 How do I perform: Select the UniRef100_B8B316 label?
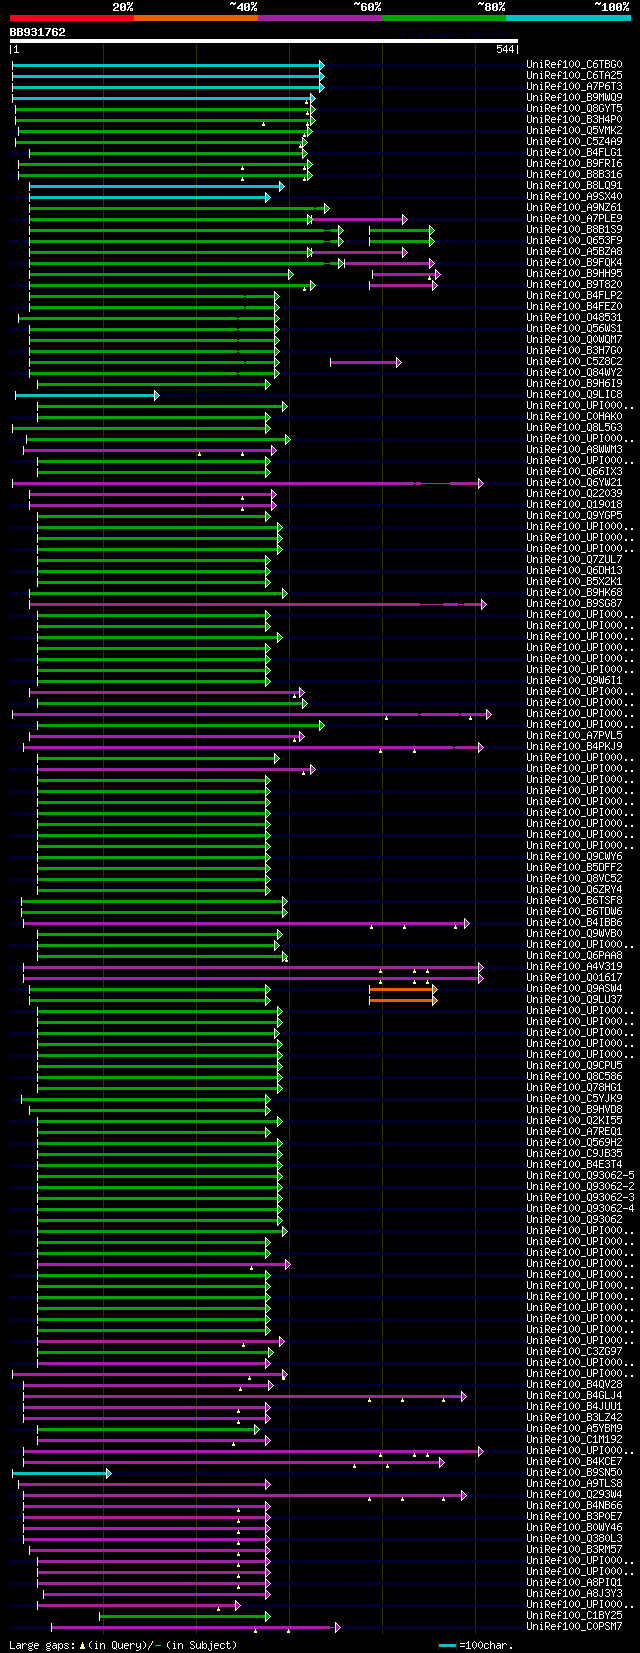(574, 175)
